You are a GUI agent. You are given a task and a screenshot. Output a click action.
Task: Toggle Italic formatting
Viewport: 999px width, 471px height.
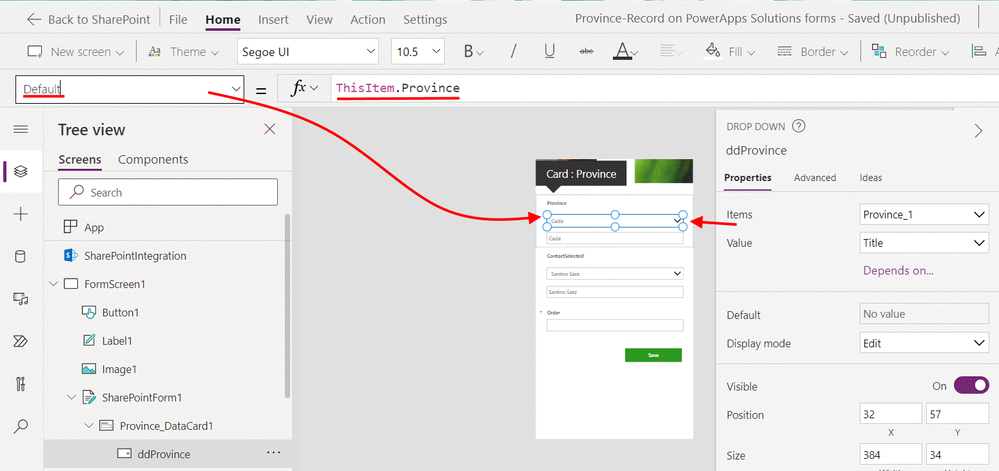tap(514, 52)
